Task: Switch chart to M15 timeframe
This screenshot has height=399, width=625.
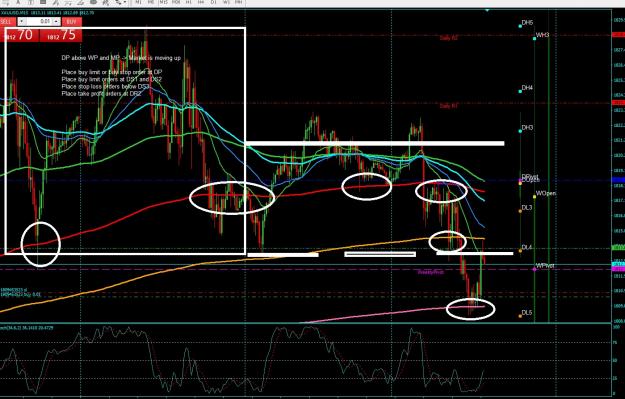Action: point(163,2)
